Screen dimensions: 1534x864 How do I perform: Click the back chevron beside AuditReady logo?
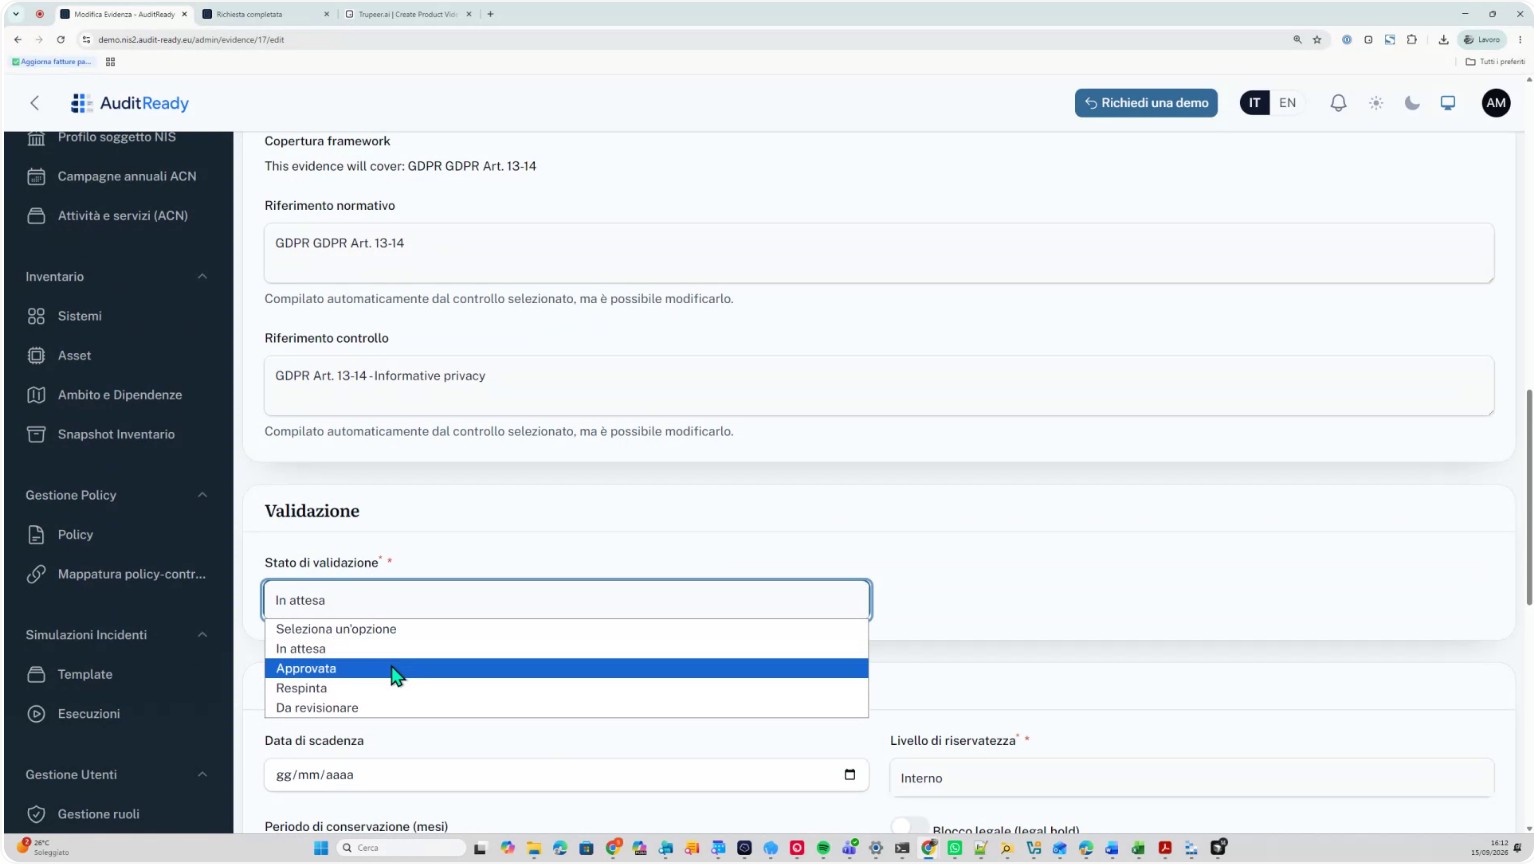(x=35, y=103)
